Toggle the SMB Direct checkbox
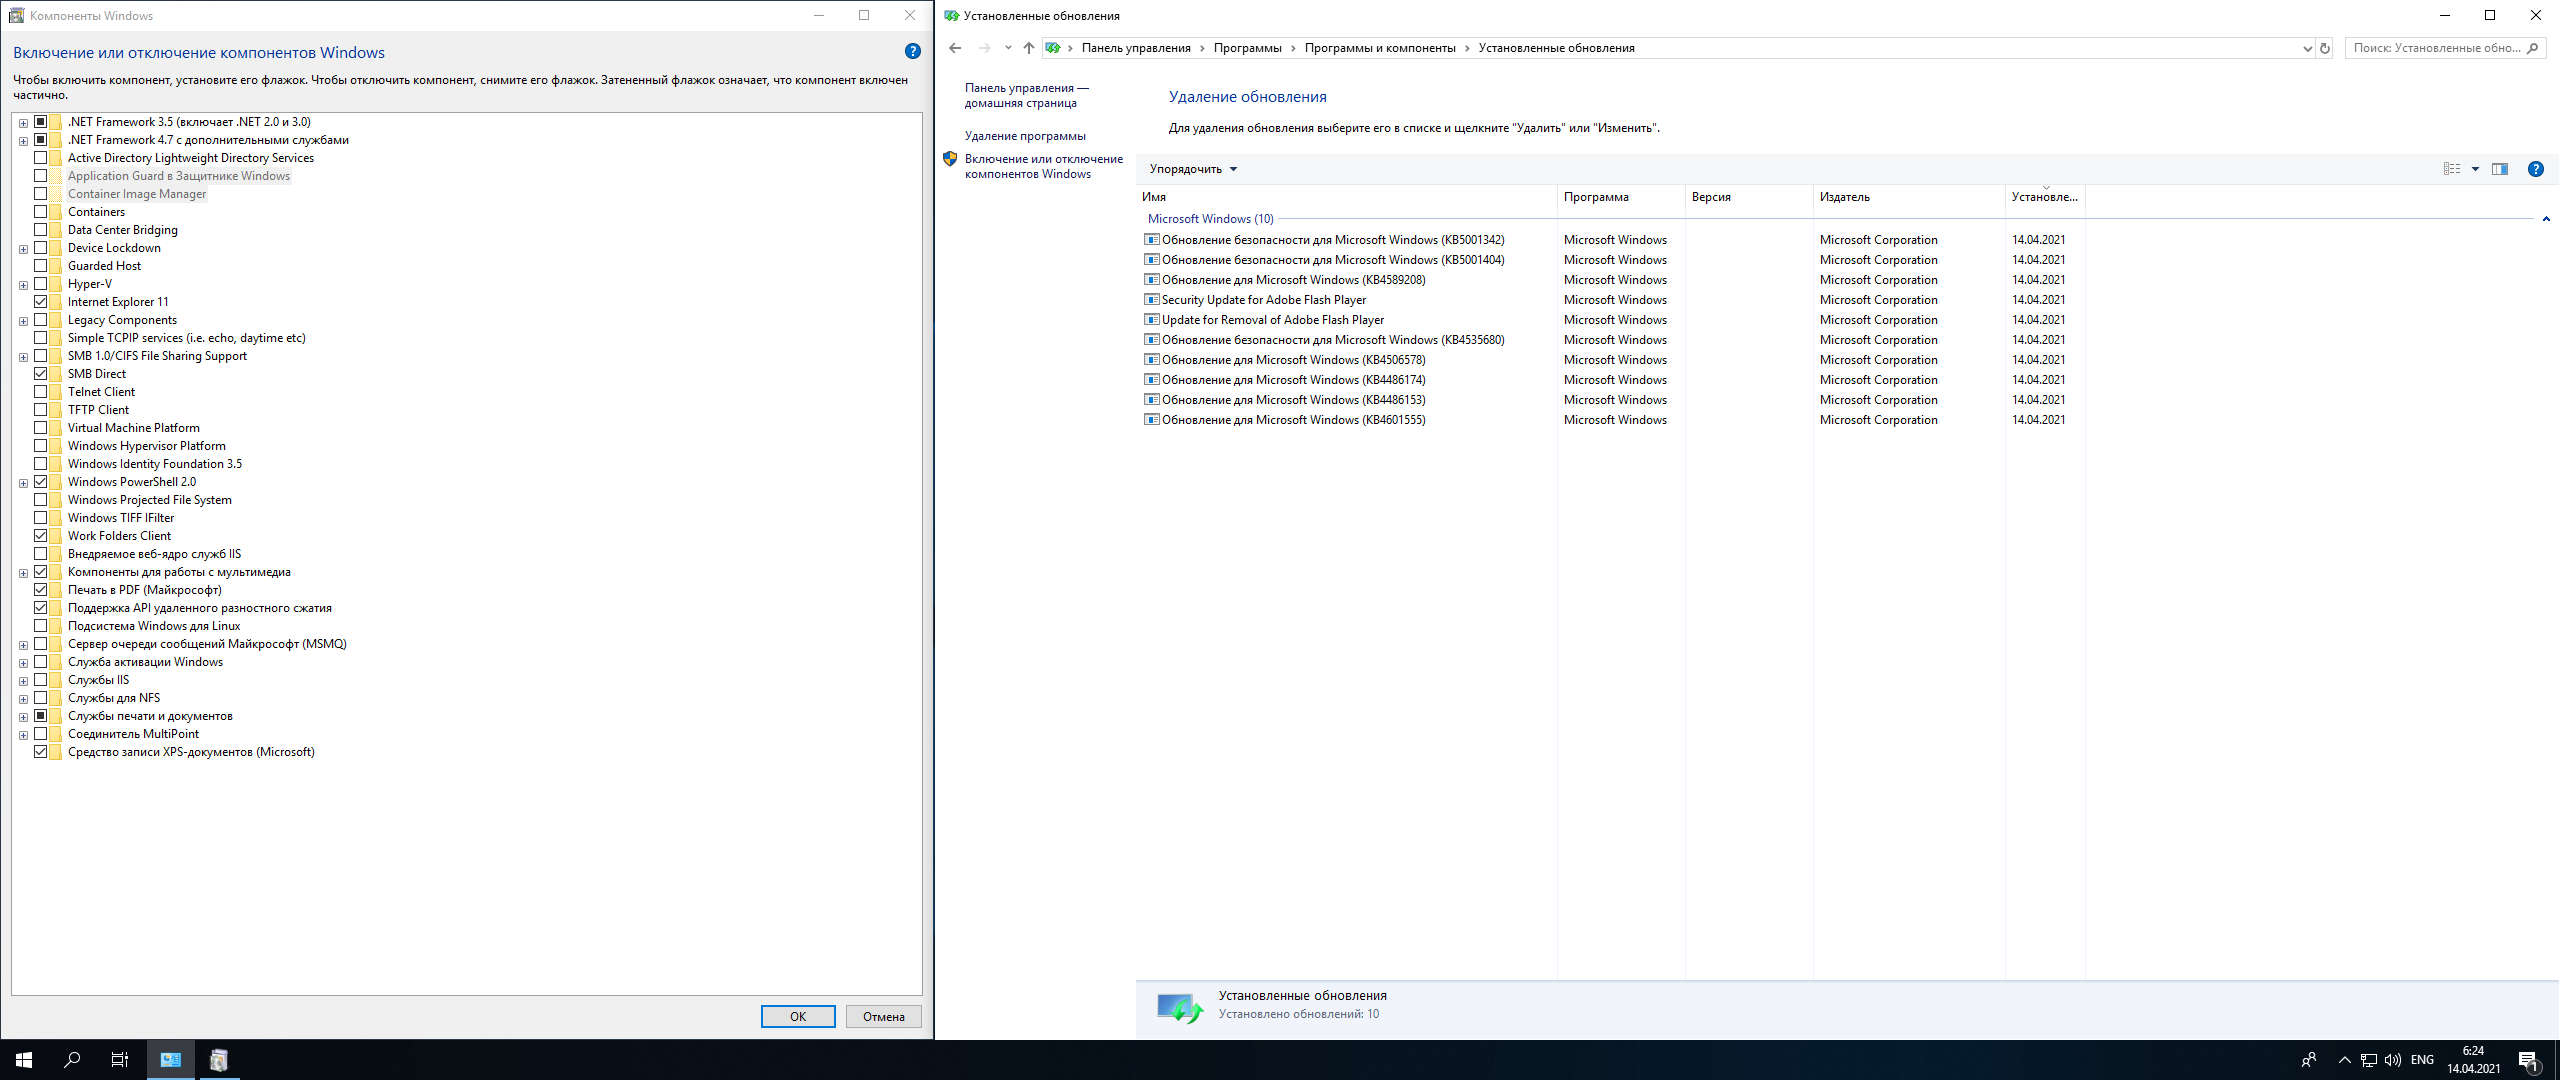The height and width of the screenshot is (1080, 2560). coord(41,374)
